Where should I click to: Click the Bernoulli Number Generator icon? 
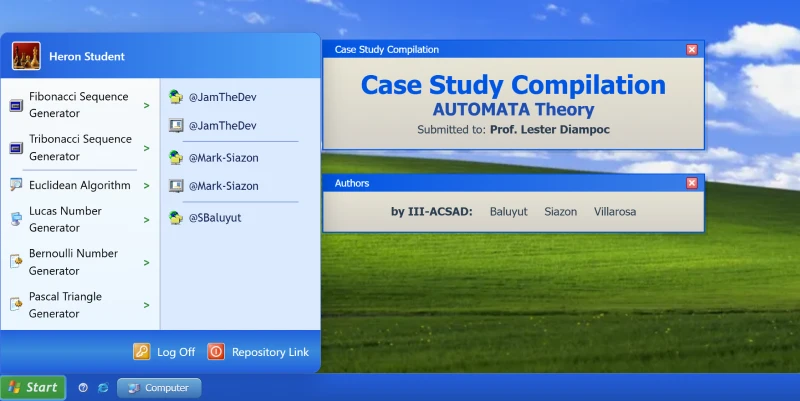click(x=16, y=262)
